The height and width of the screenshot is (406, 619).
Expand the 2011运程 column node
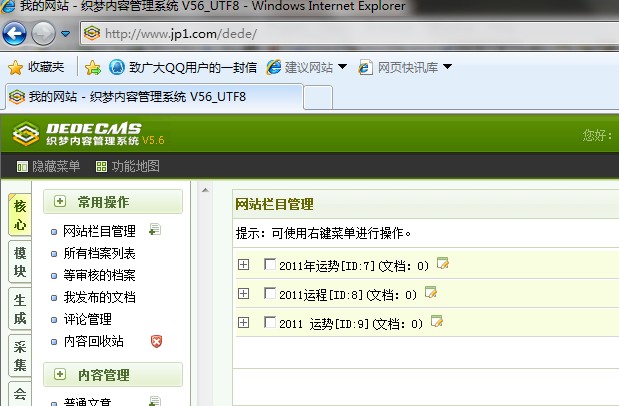click(243, 294)
